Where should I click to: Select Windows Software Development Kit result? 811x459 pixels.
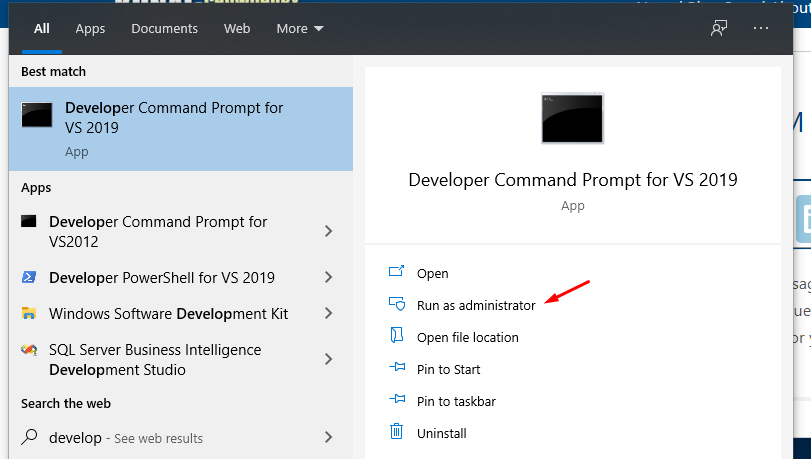pos(181,313)
